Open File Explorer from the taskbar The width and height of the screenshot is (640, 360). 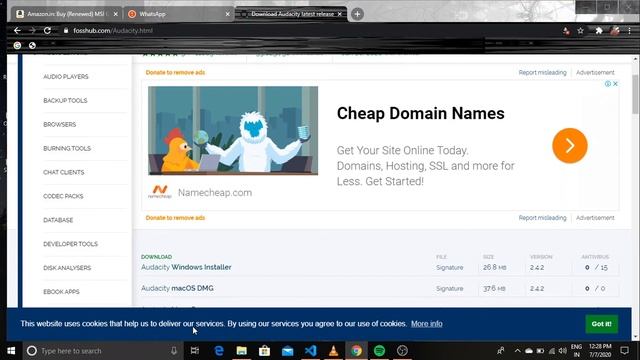click(242, 351)
